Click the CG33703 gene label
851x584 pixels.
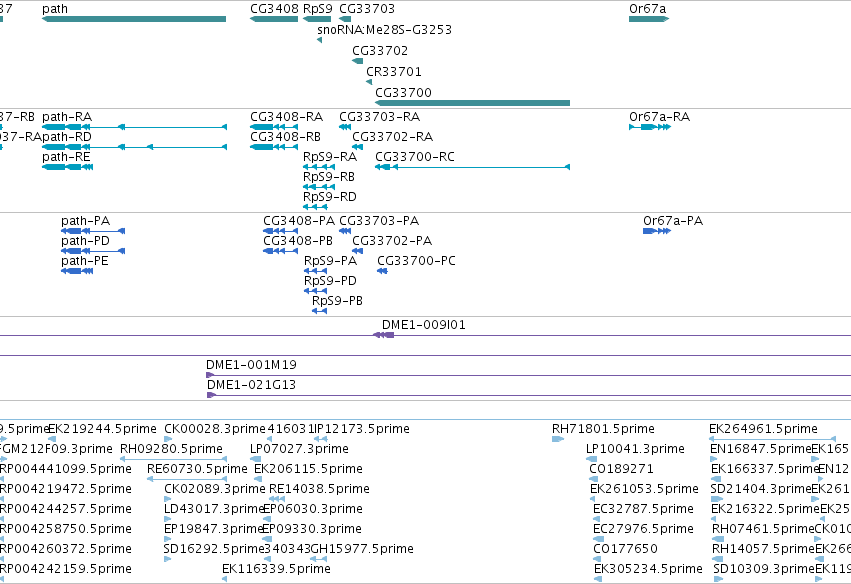click(367, 9)
